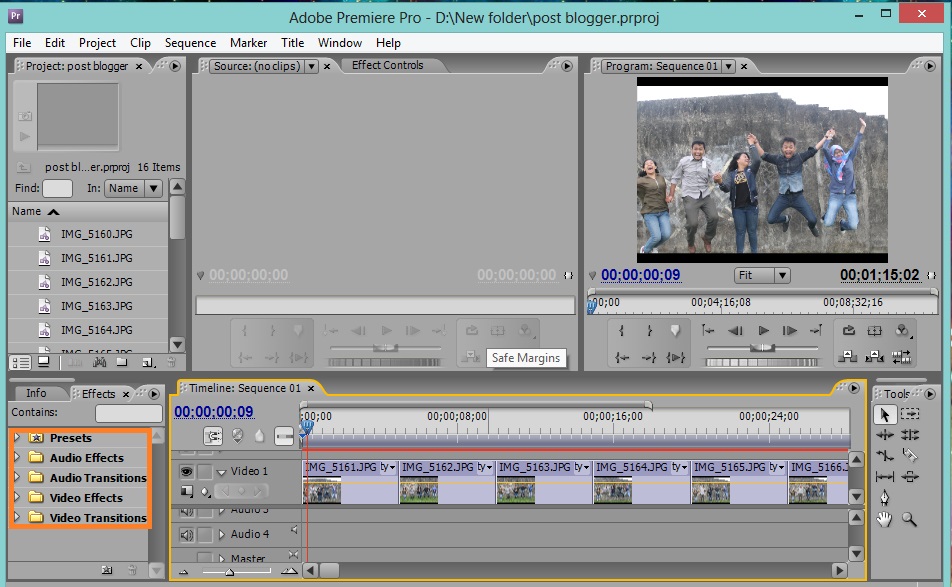Open the Sequence menu
This screenshot has height=587, width=952.
[x=190, y=42]
